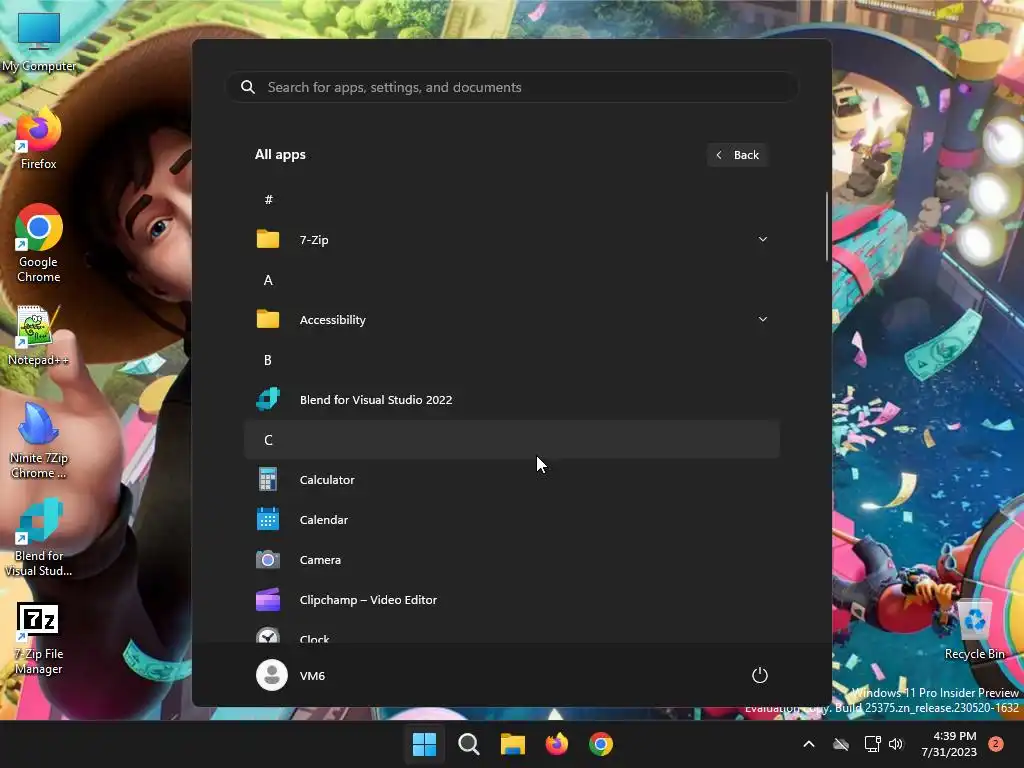Open the VM6 user account avatar
1024x768 pixels.
point(272,675)
